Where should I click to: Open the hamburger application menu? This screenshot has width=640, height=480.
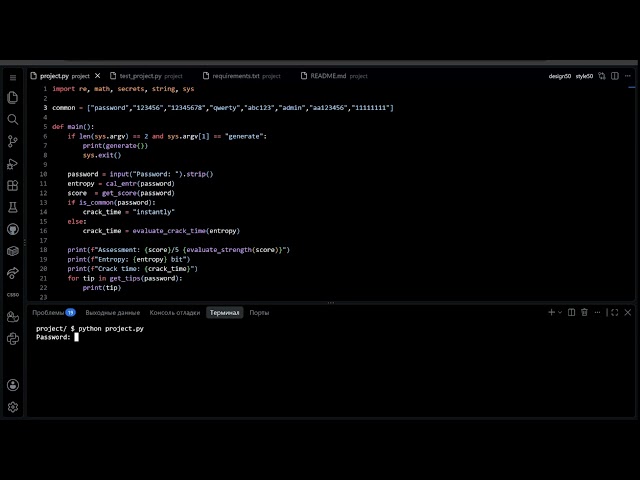(x=13, y=78)
